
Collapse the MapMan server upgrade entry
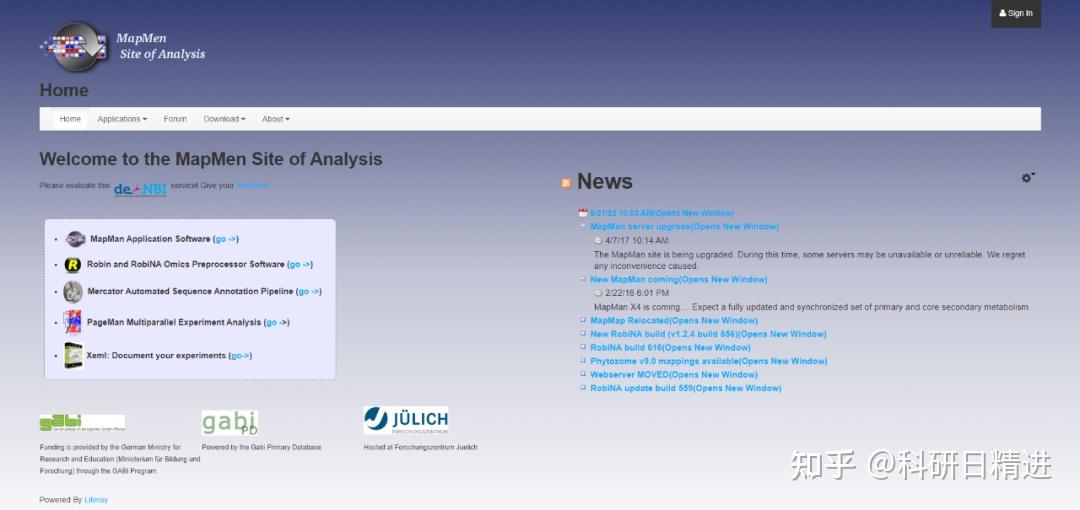point(583,226)
